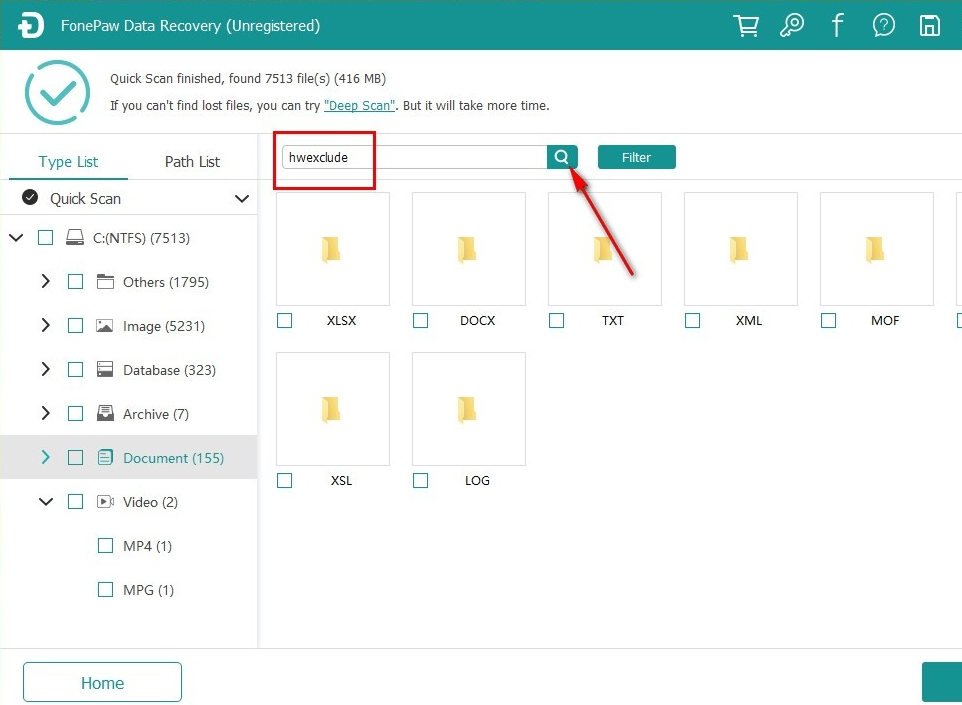Select the MP4 (1) entry
This screenshot has height=705, width=962.
point(147,545)
